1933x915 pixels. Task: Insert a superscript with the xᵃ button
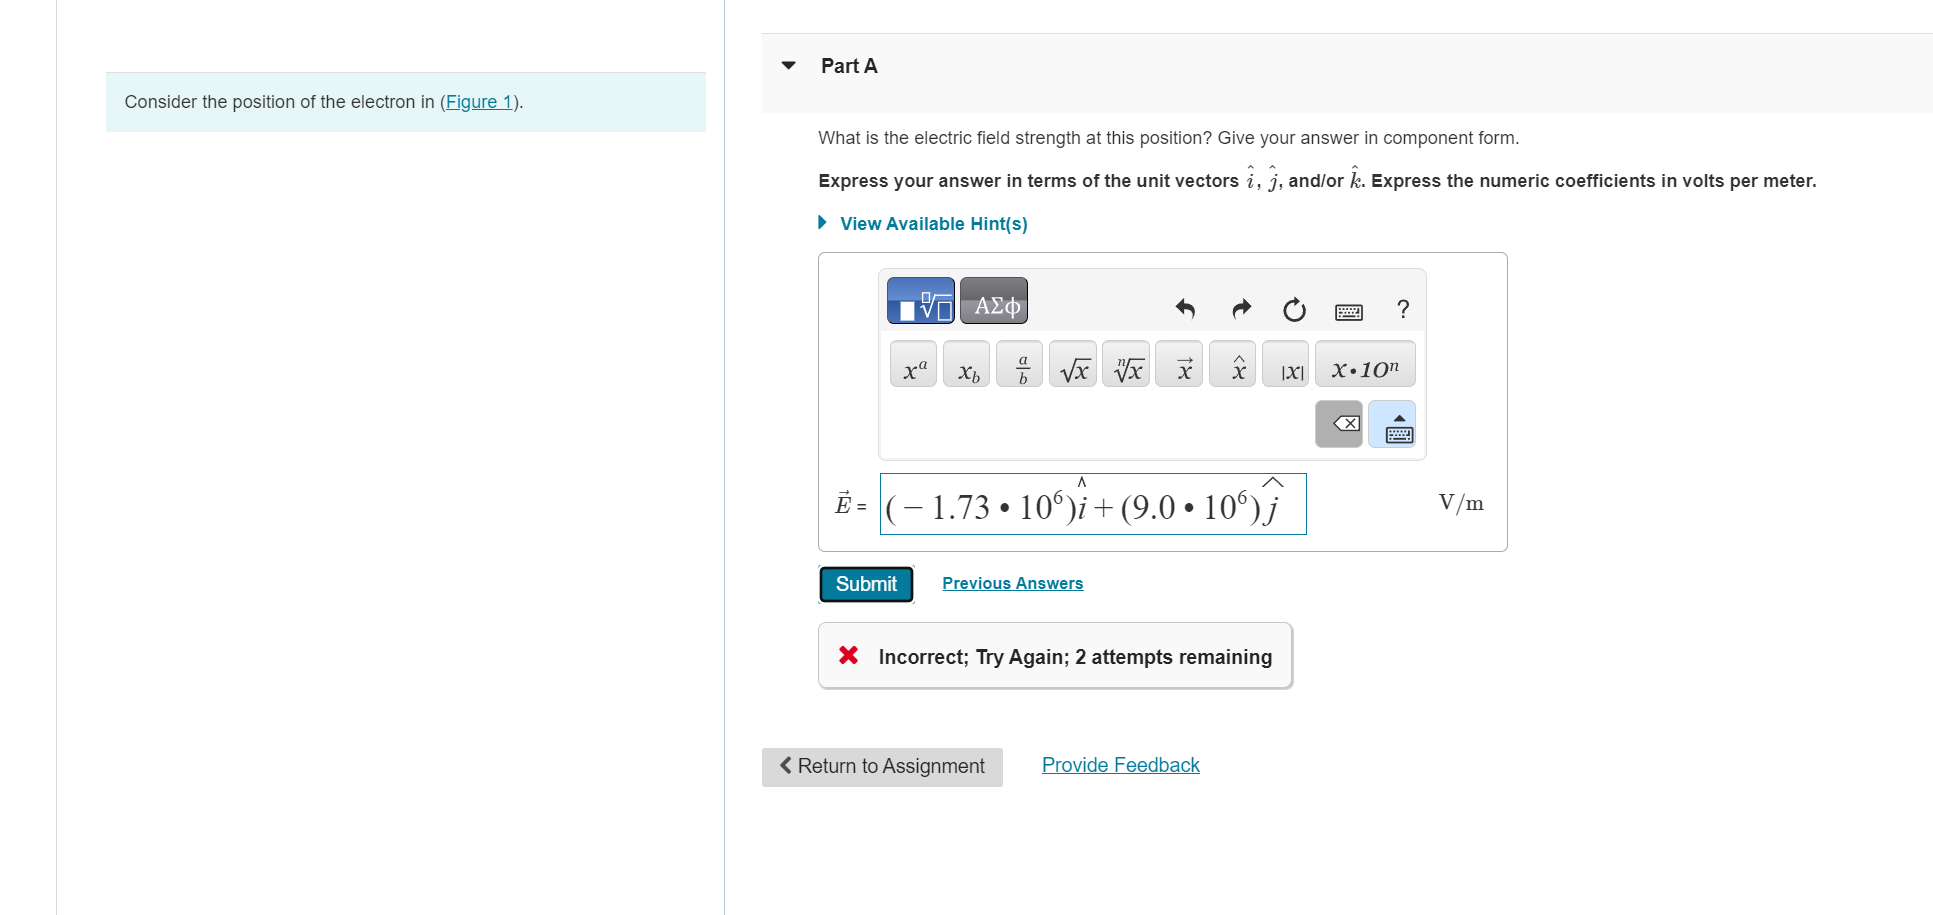[x=911, y=364]
